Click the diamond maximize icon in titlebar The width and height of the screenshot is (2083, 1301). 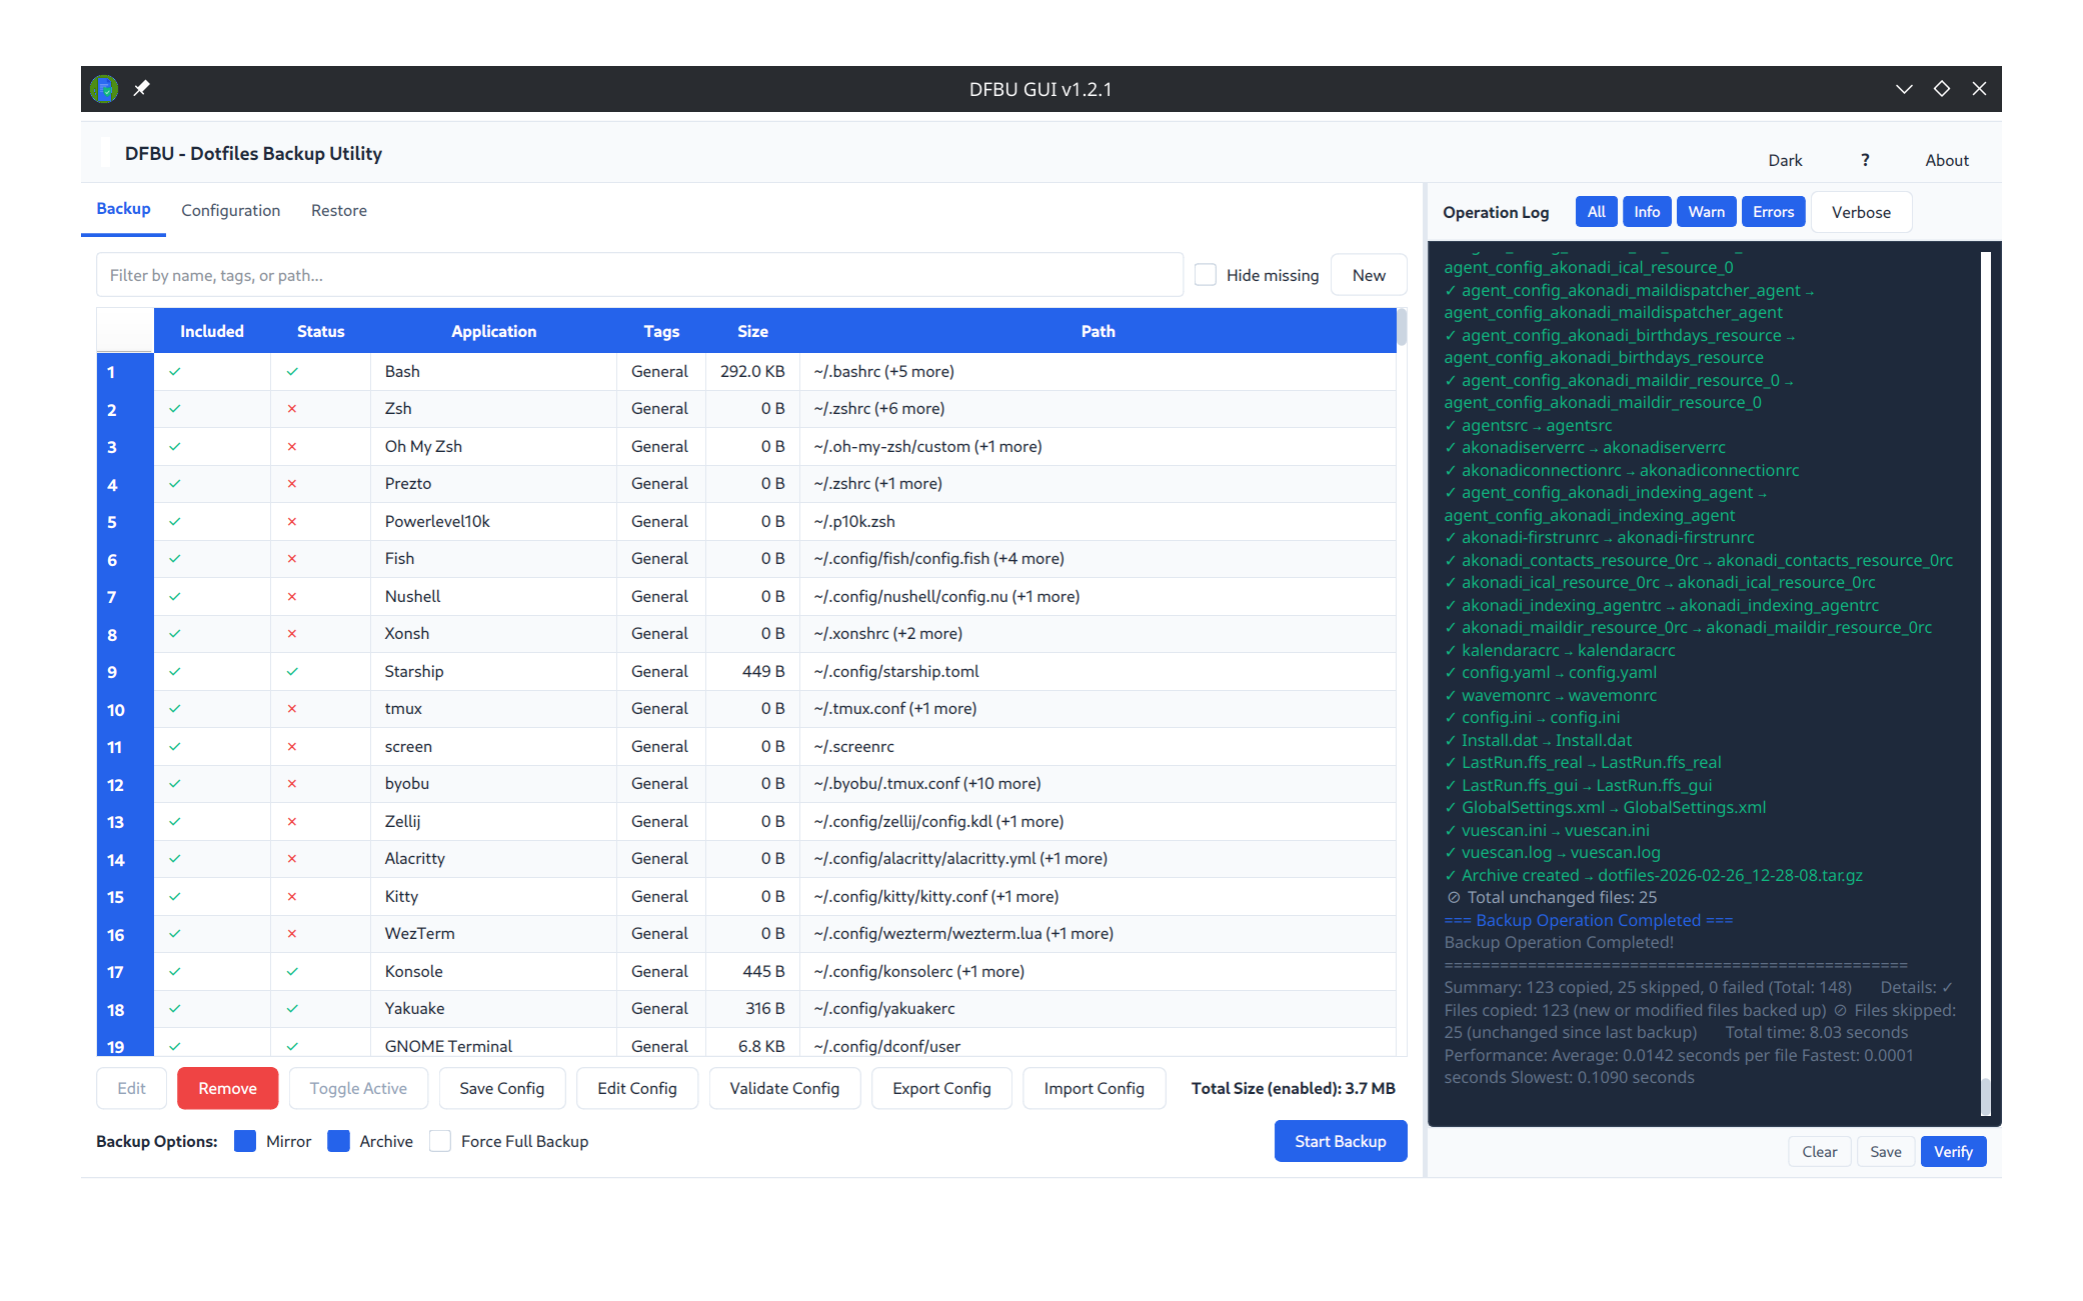click(x=1941, y=89)
